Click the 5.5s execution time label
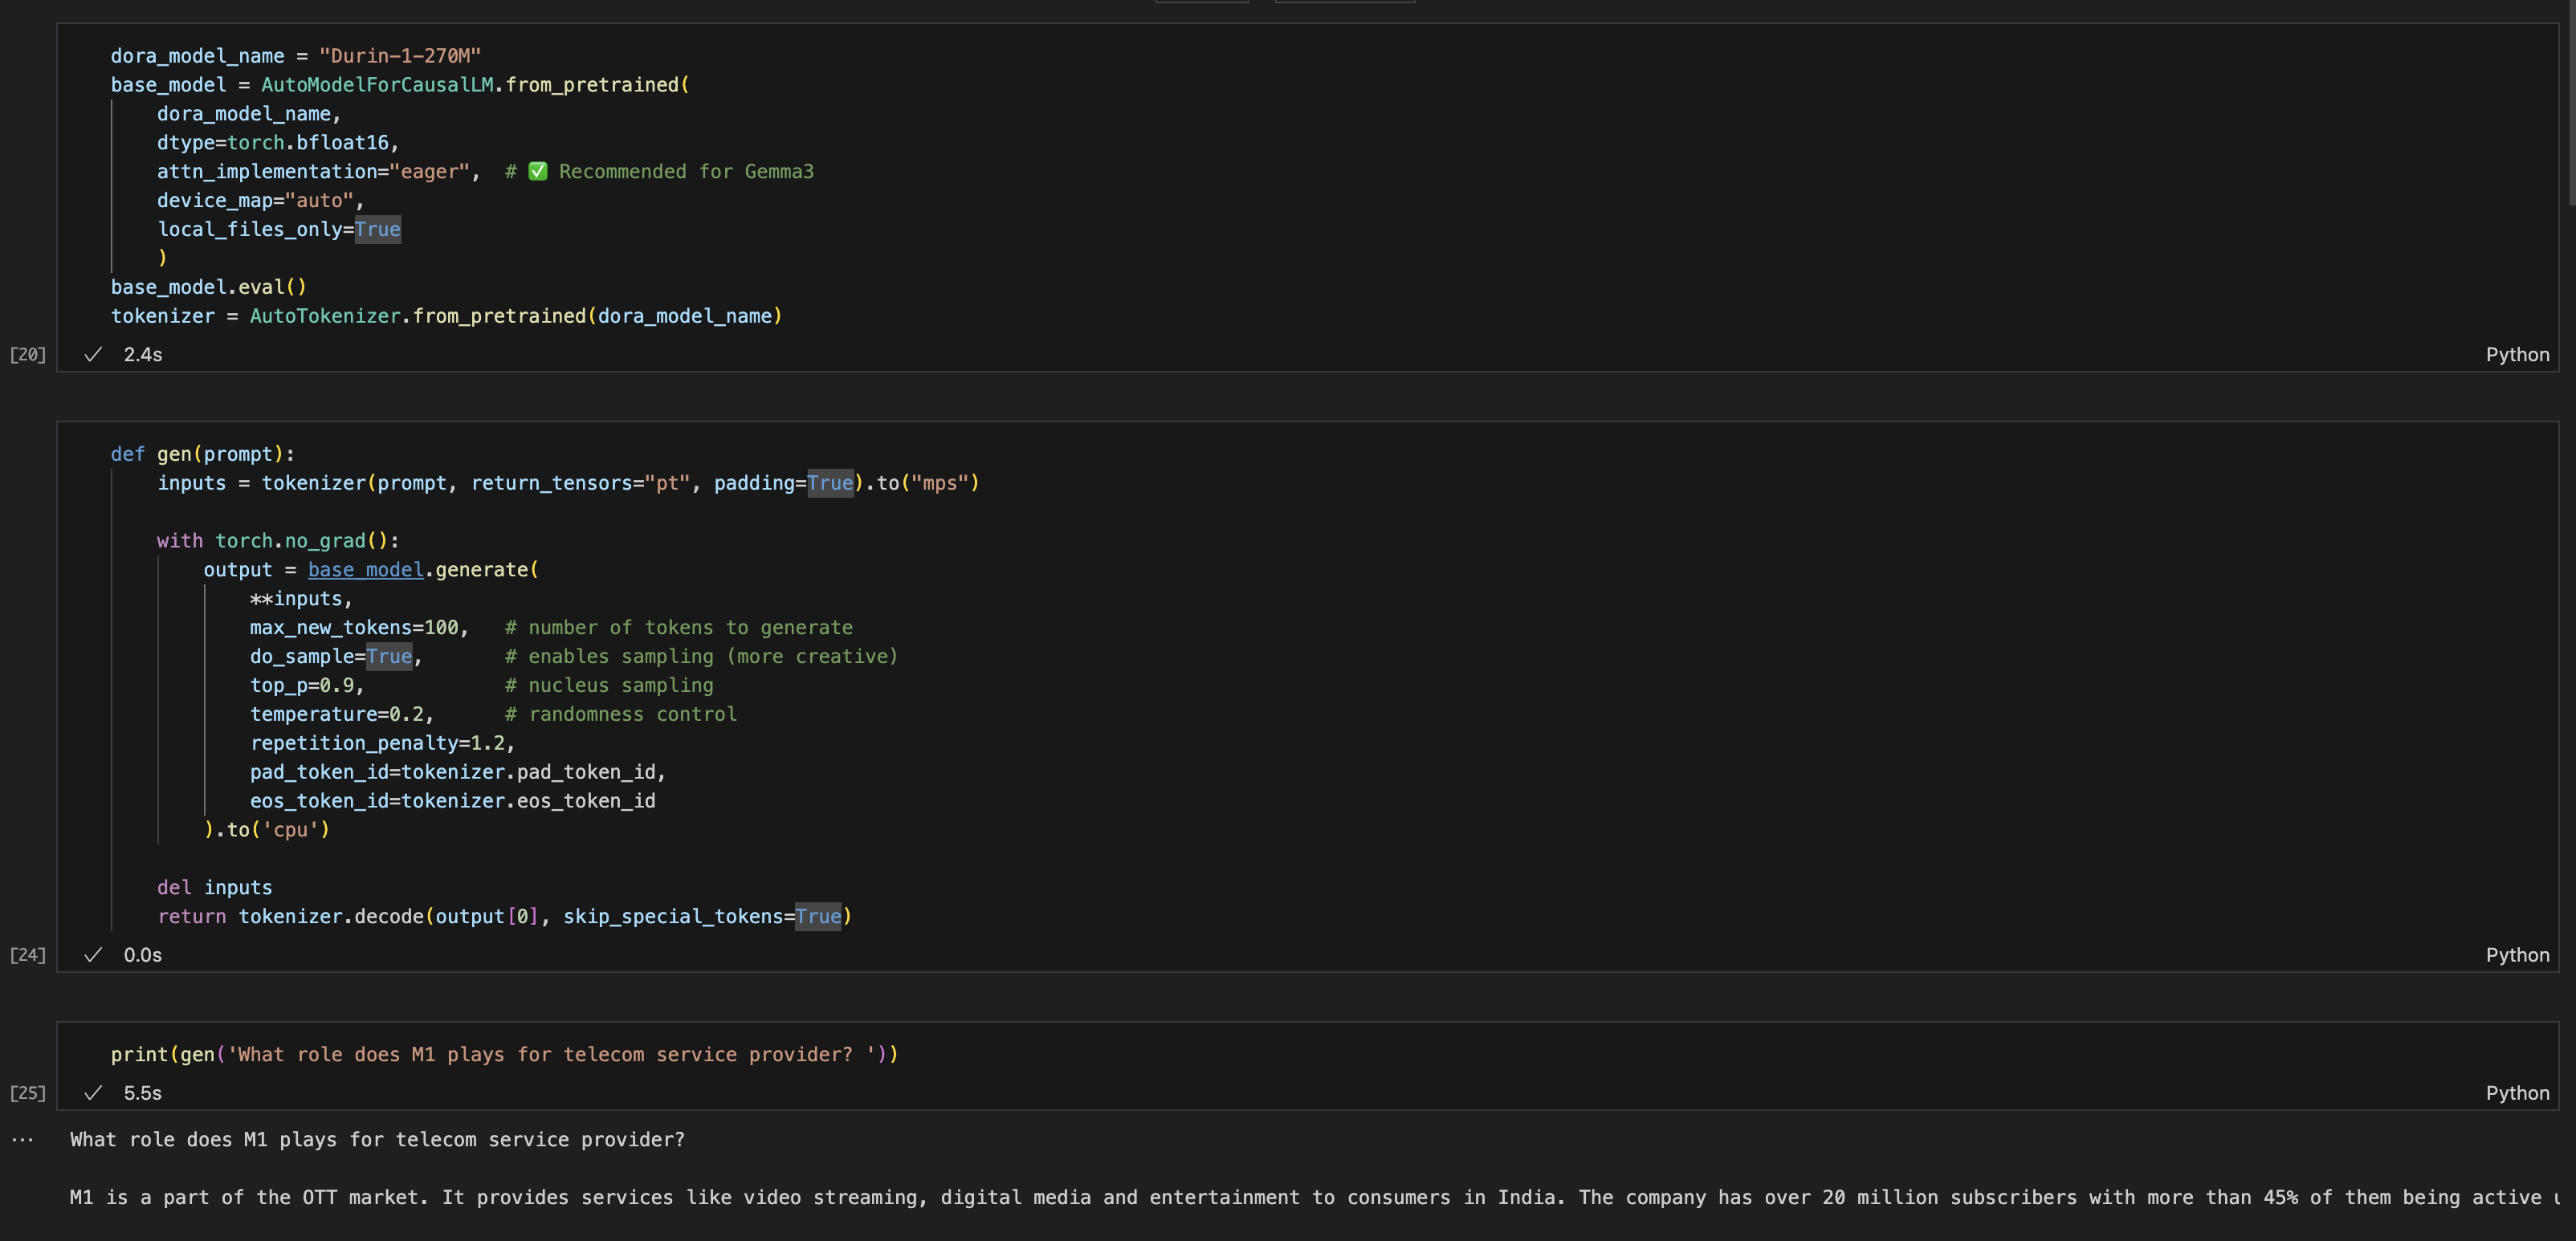The image size is (2576, 1241). [x=142, y=1093]
